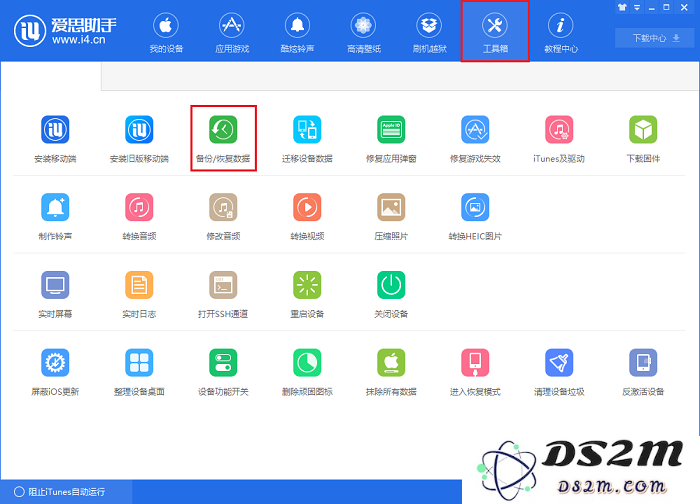Open 修改音频 audio editor

click(x=223, y=217)
